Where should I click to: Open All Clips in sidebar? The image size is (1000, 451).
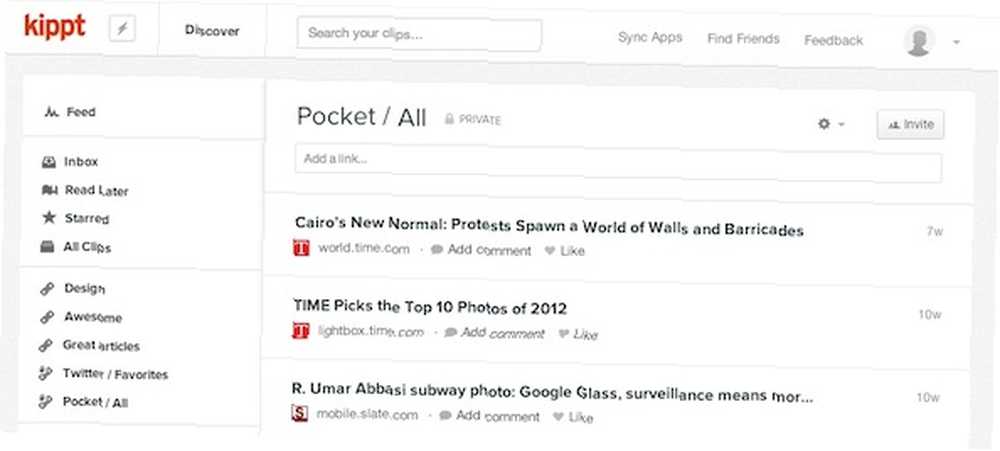coord(87,247)
